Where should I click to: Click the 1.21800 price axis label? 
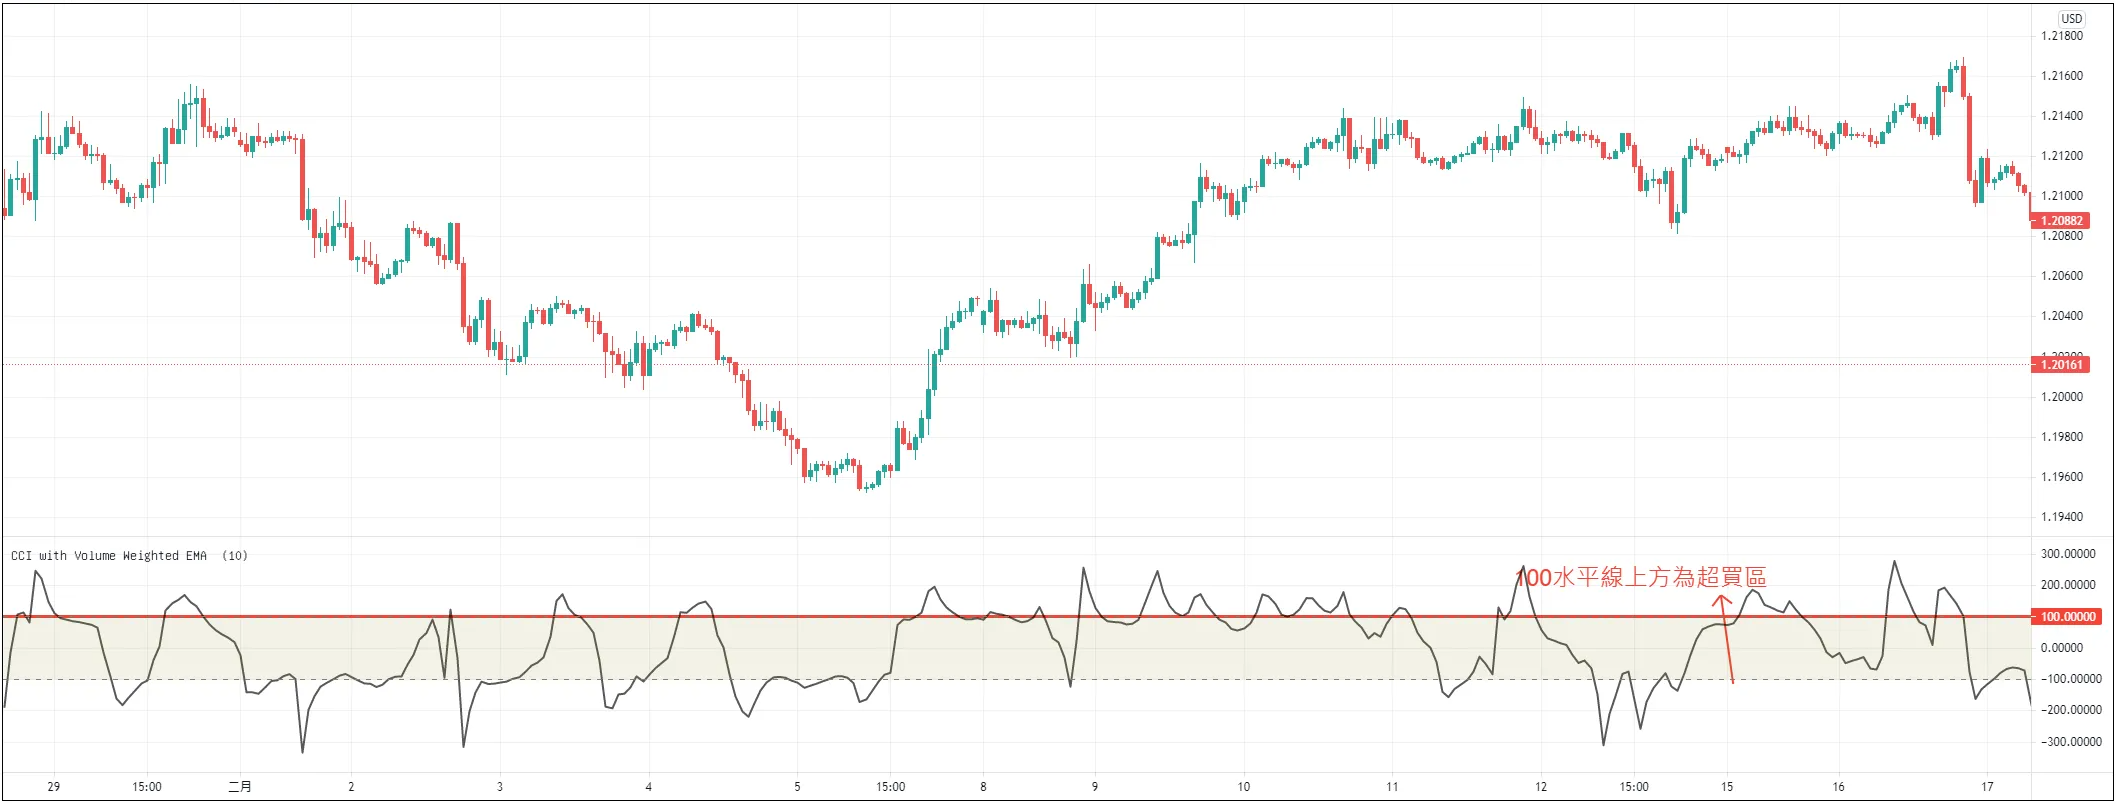coord(2062,36)
